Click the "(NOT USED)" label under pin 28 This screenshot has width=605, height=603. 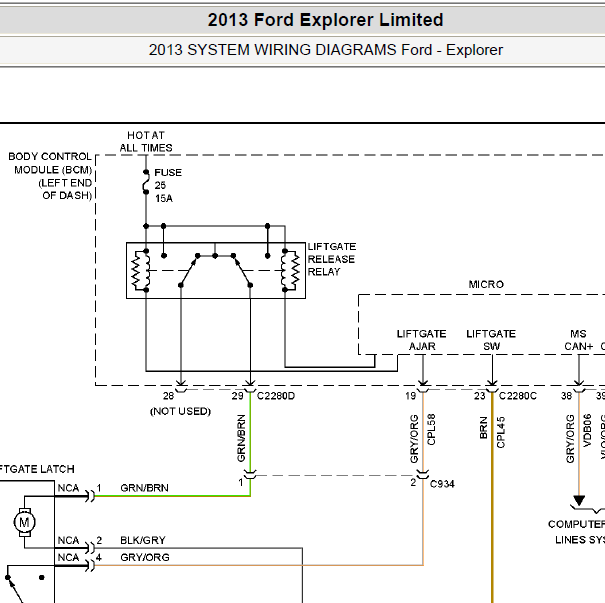point(180,411)
